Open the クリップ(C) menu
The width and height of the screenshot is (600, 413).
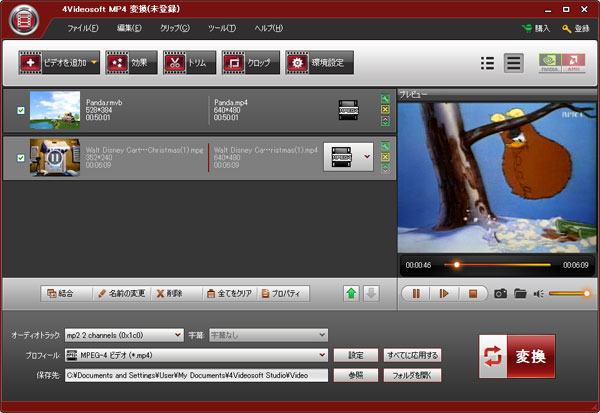click(174, 28)
